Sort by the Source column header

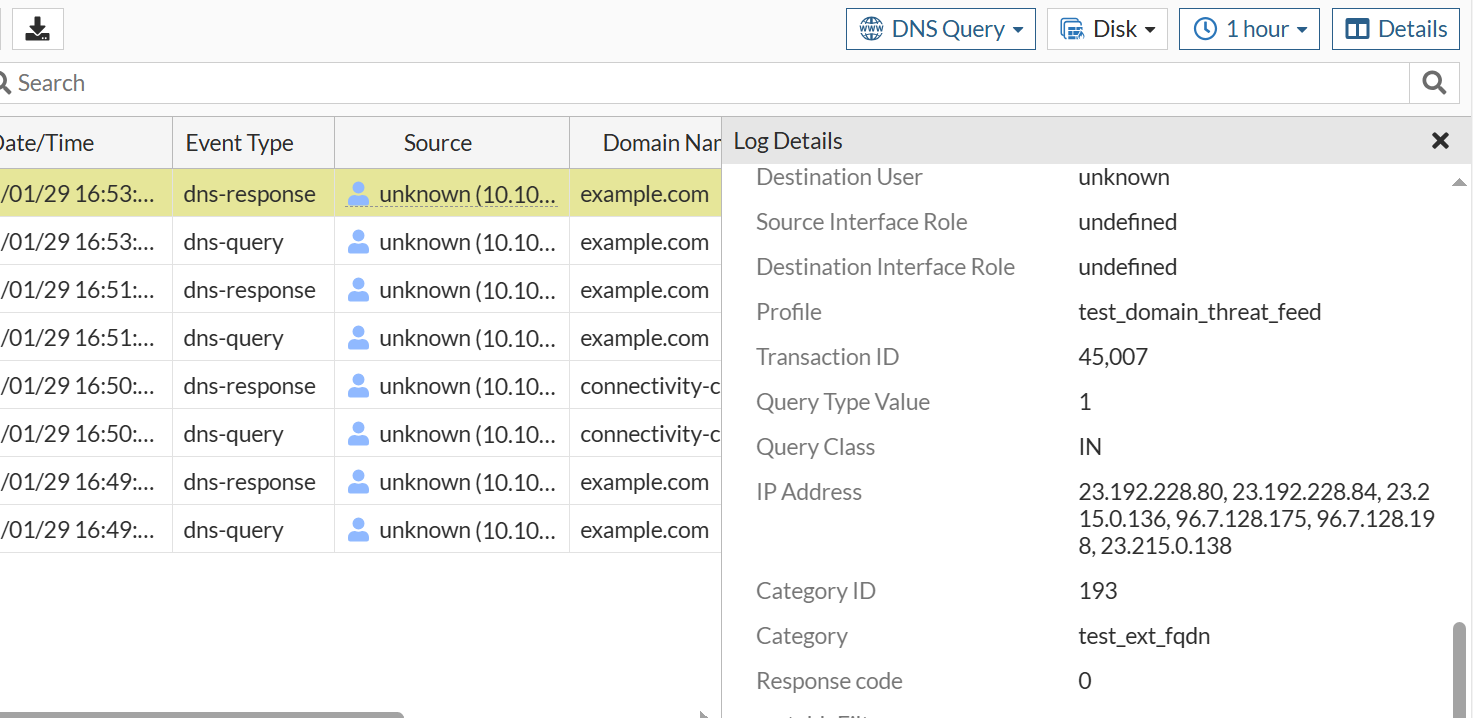(x=452, y=143)
